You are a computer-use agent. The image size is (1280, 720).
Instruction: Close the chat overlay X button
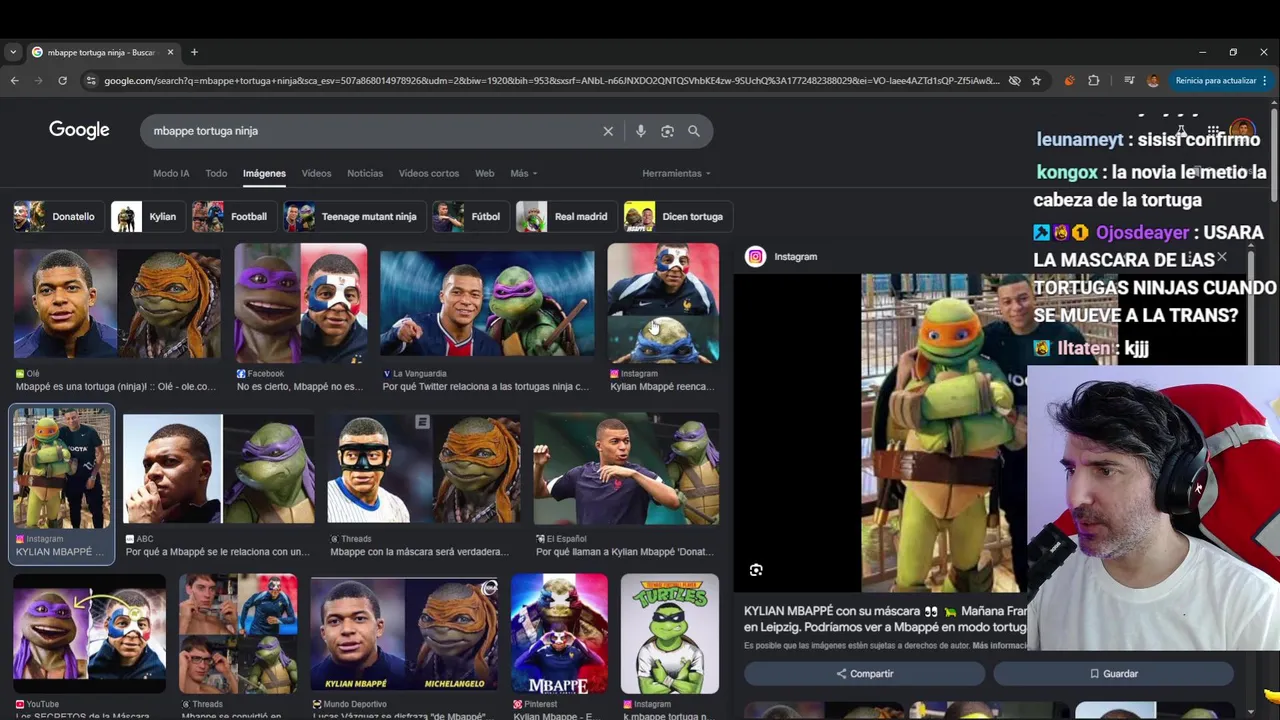pos(1221,258)
